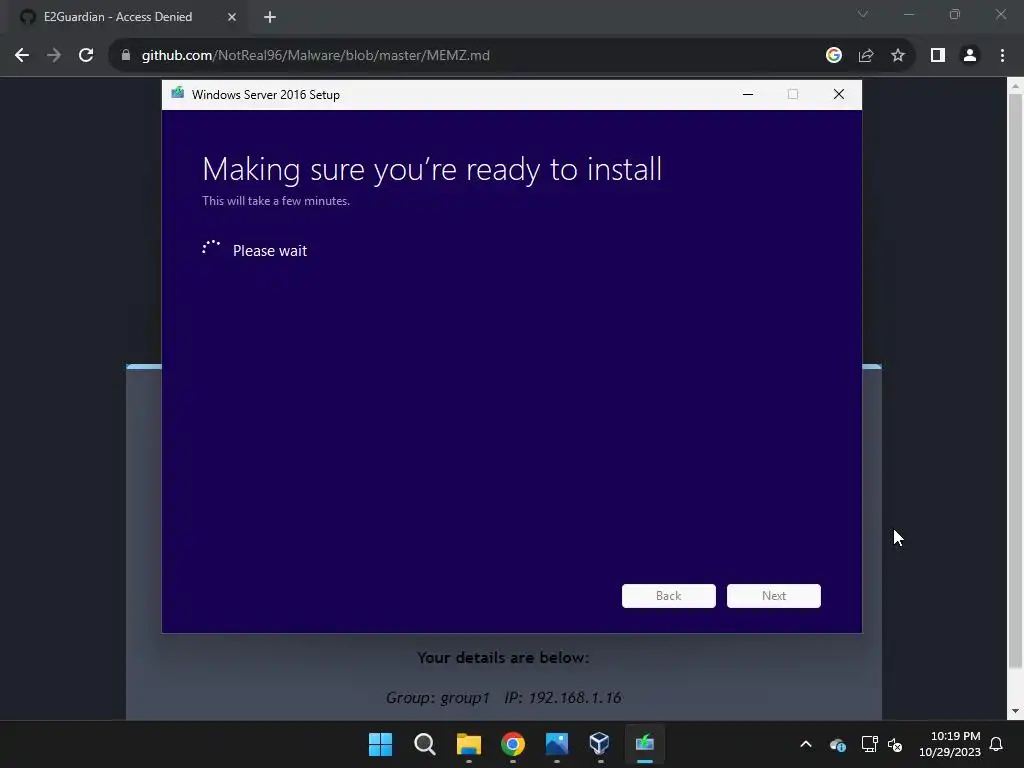Click the 'Group: group1' text
Image resolution: width=1024 pixels, height=768 pixels.
point(438,697)
